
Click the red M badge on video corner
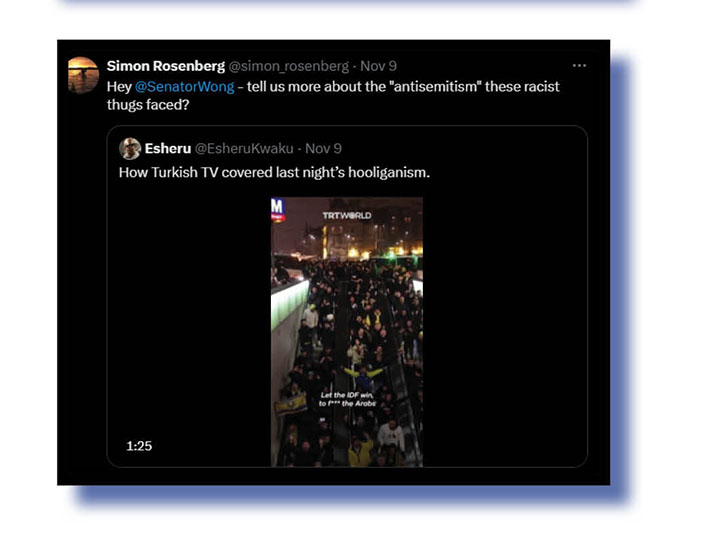point(277,207)
